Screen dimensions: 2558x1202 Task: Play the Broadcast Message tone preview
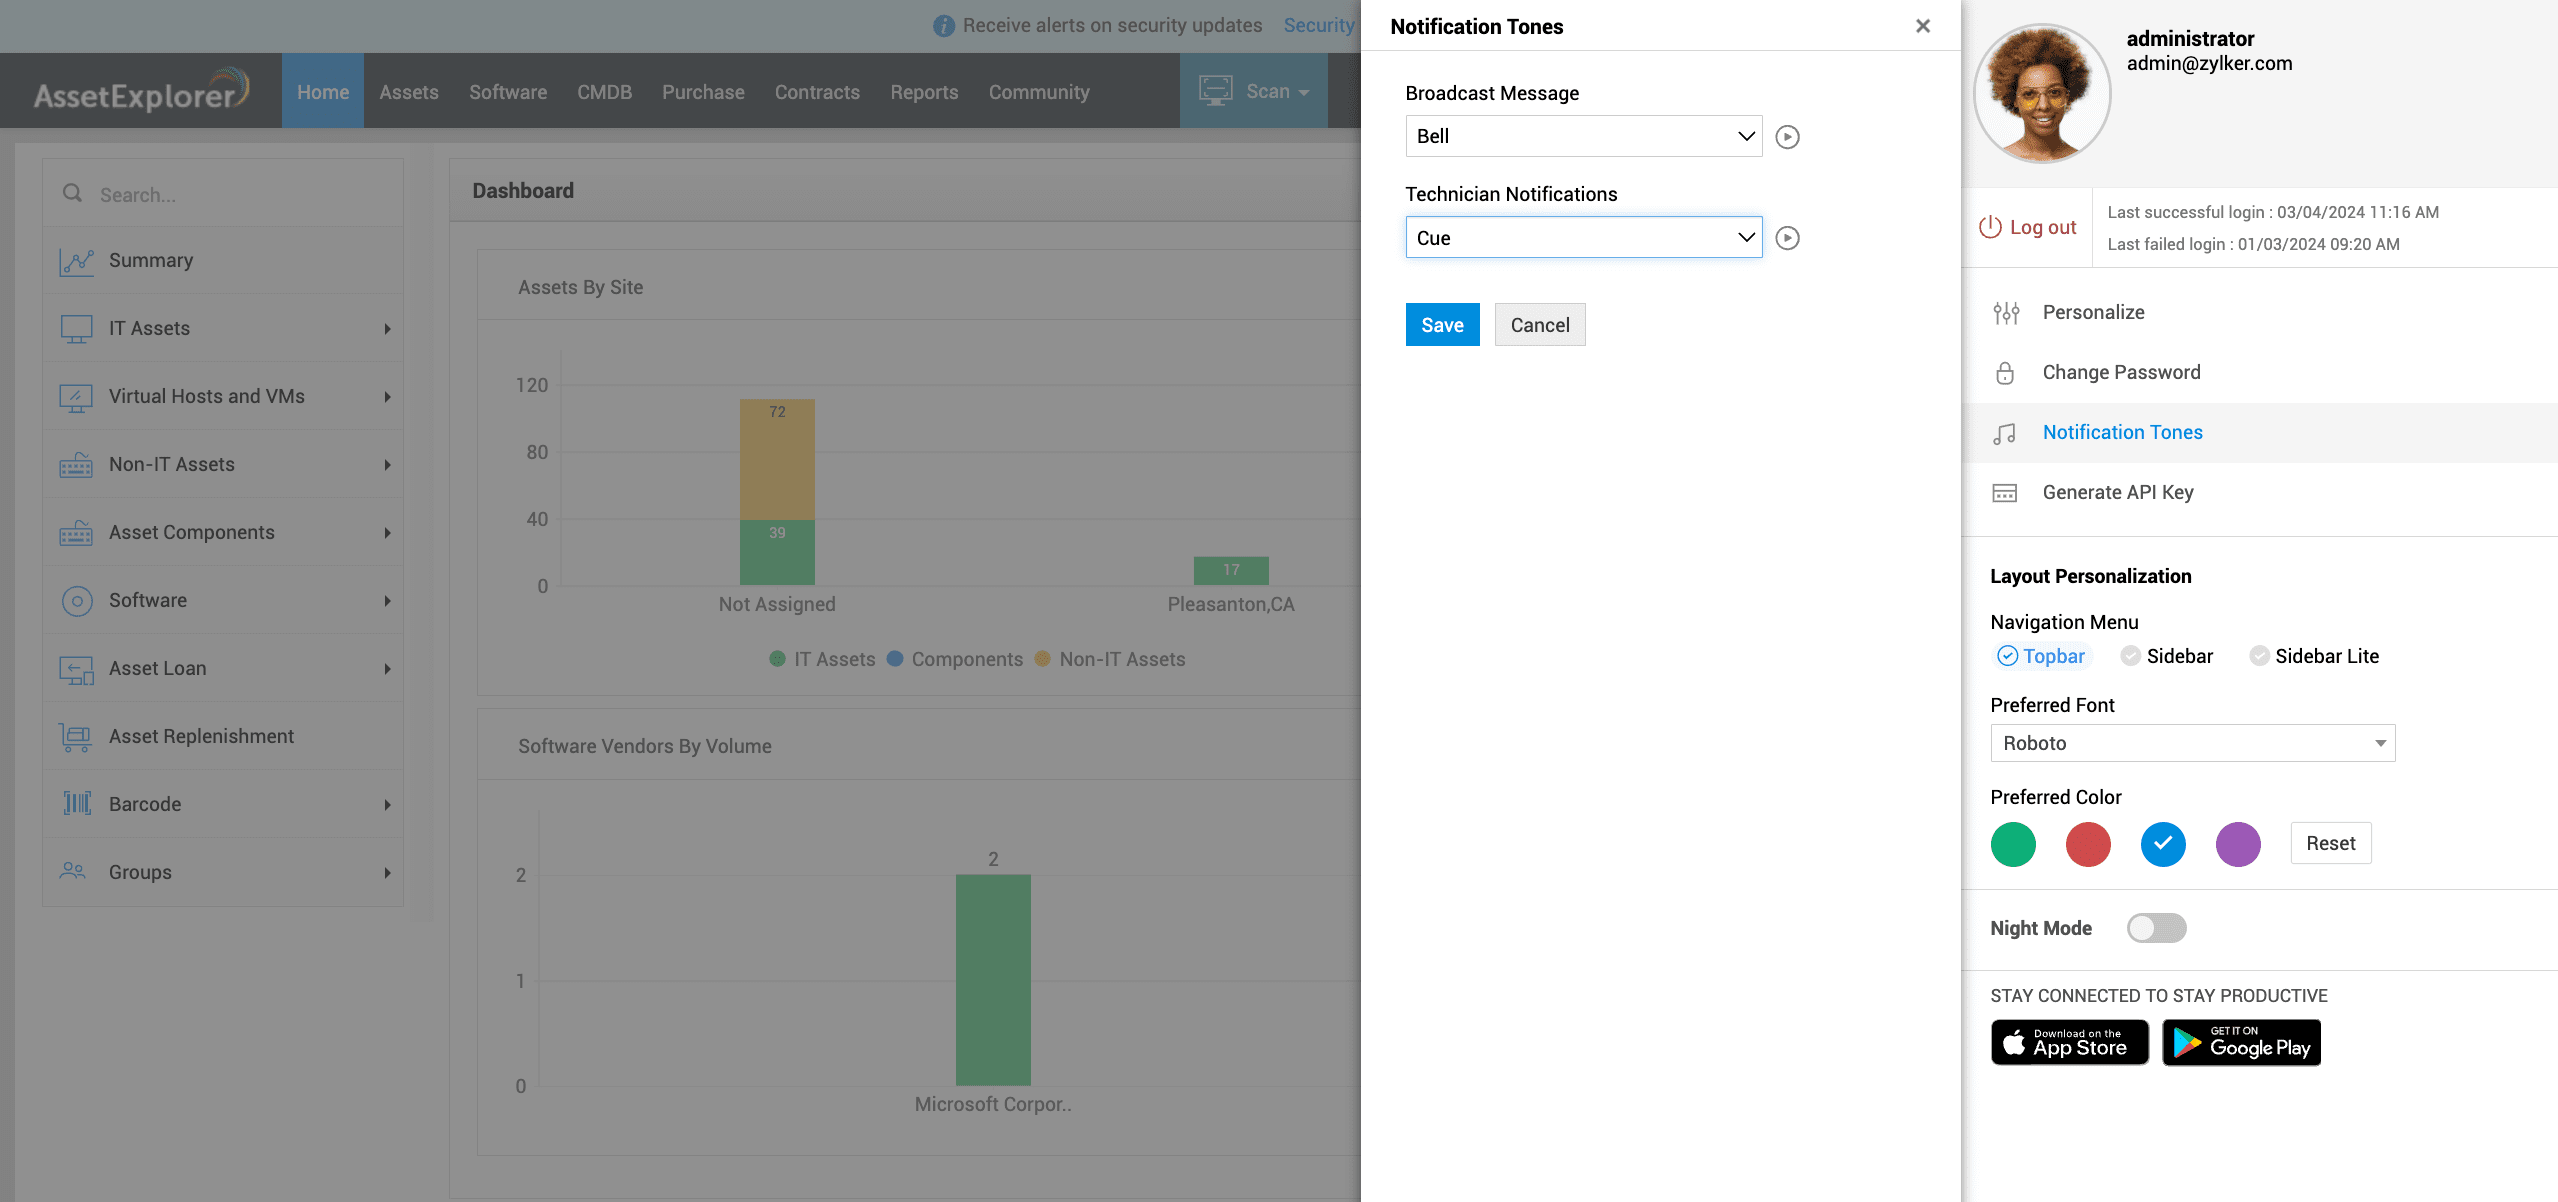(1787, 137)
